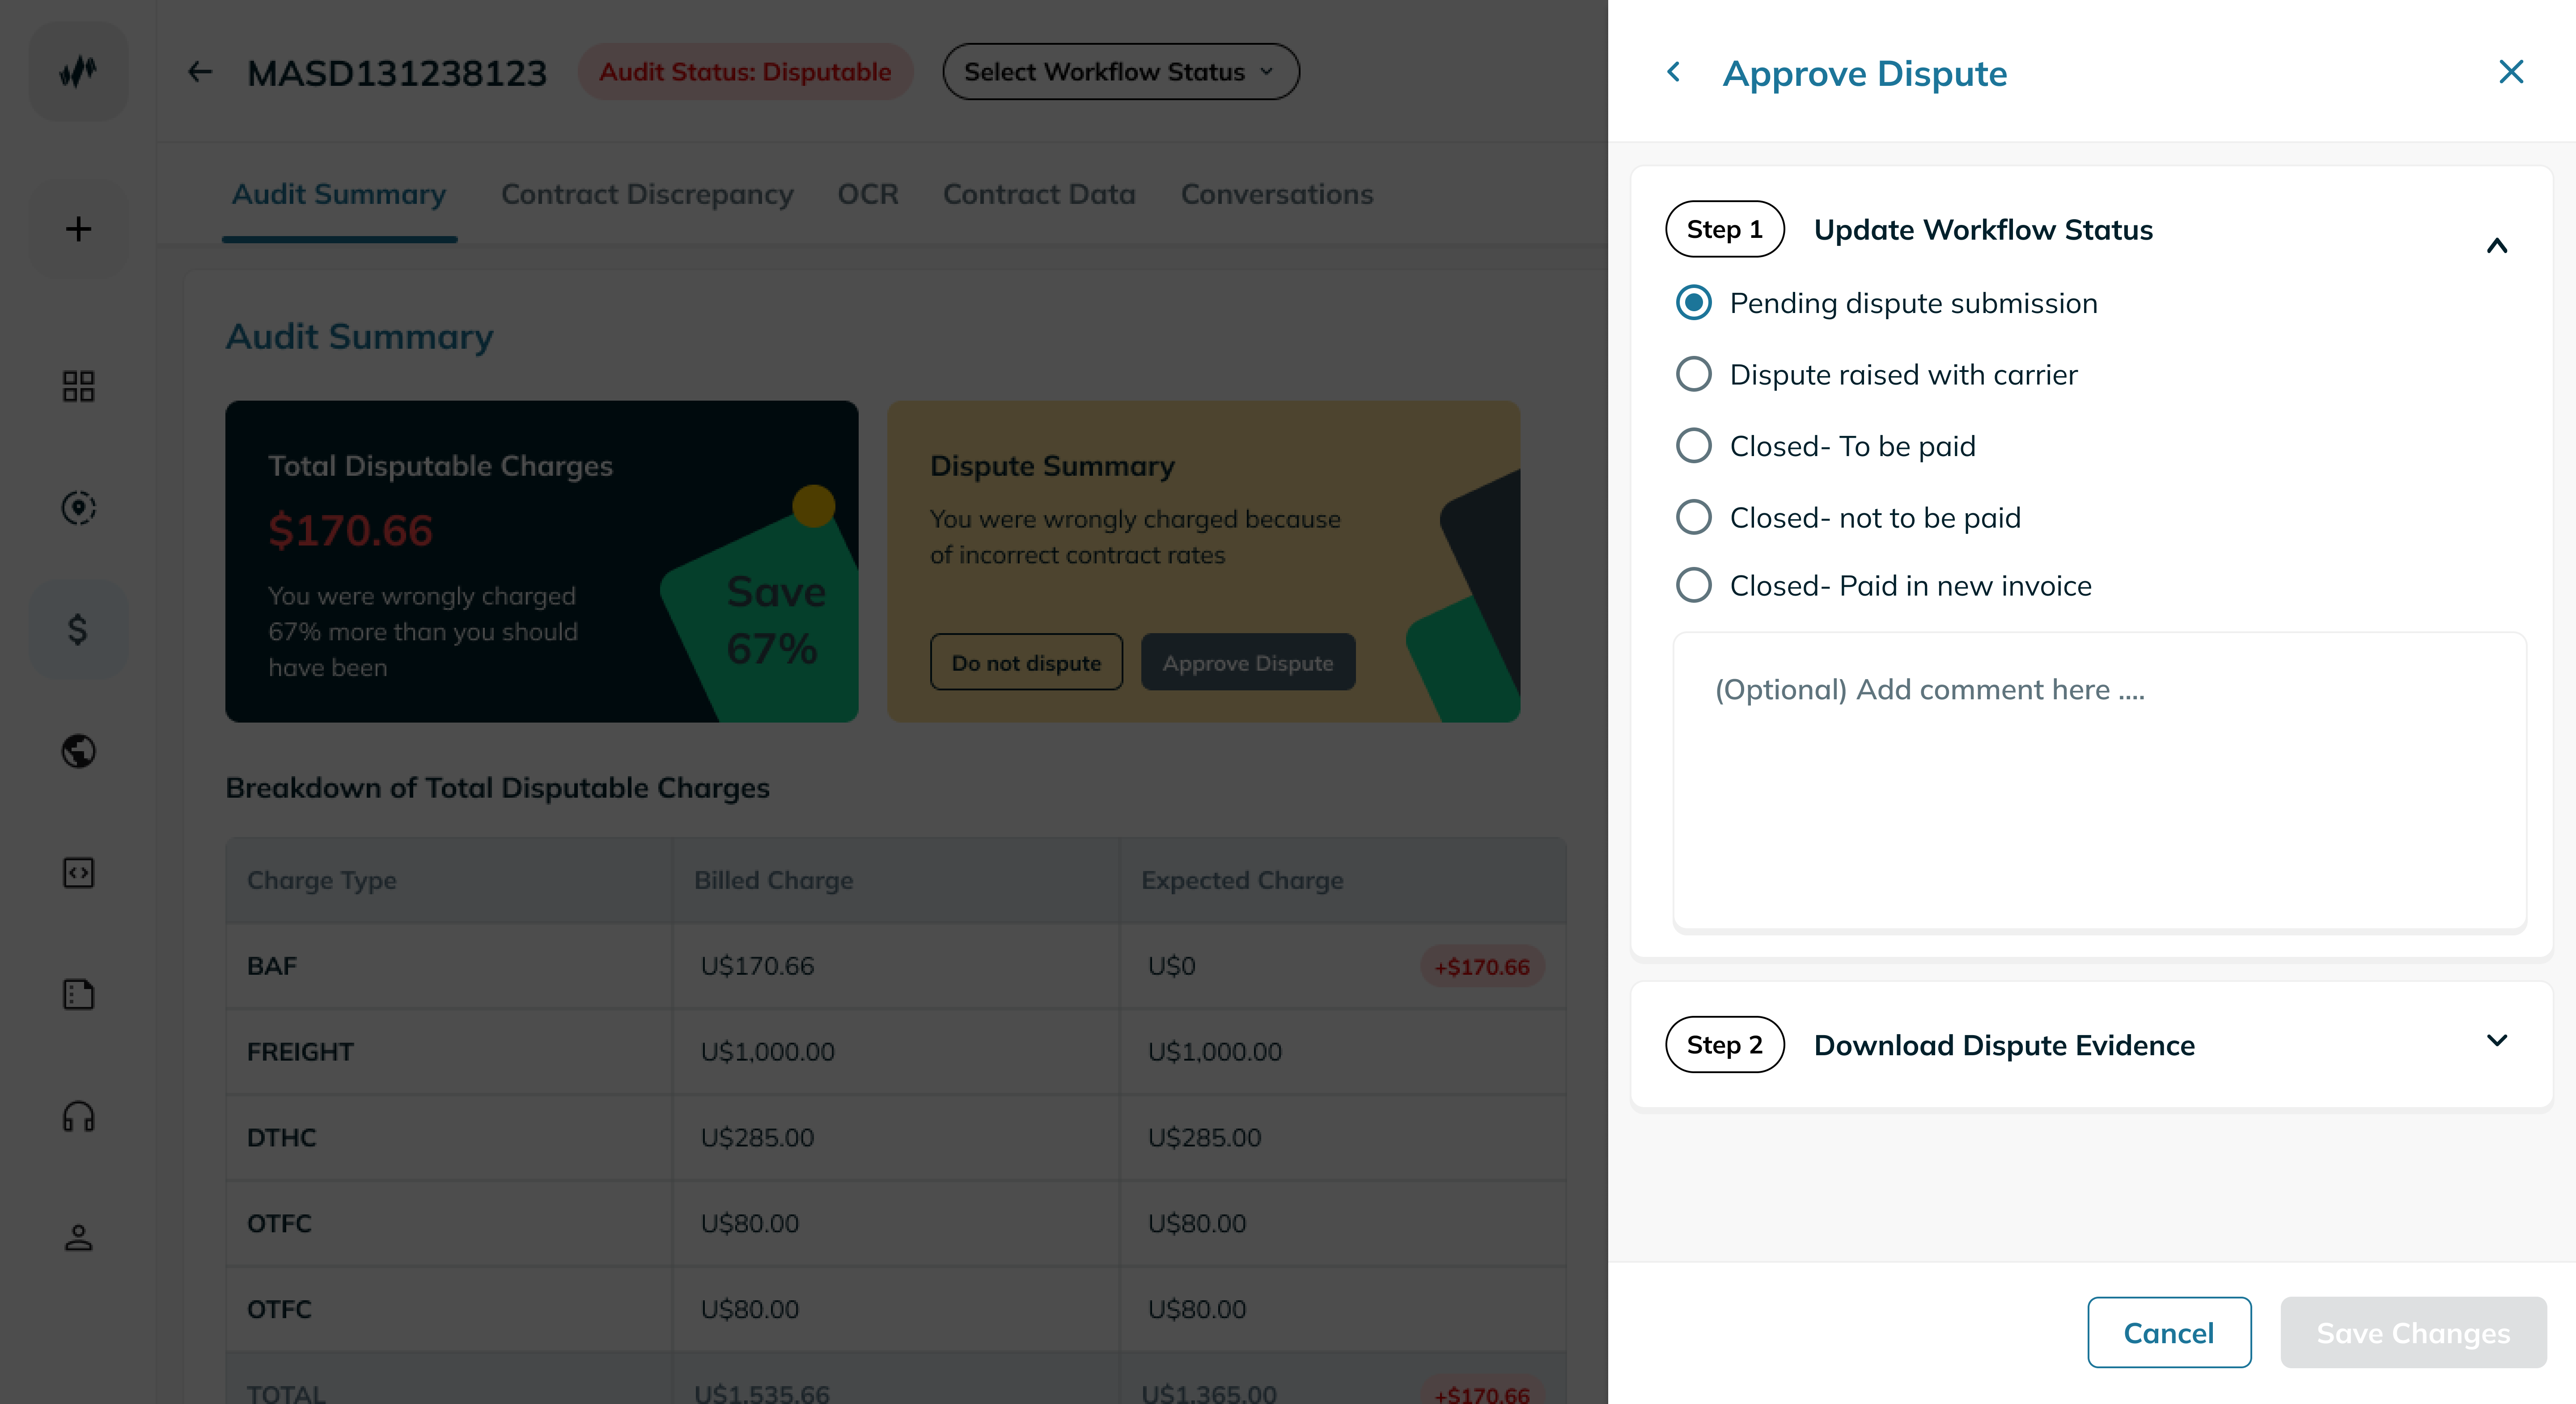
Task: Close the Approve Dispute panel
Action: coord(2511,72)
